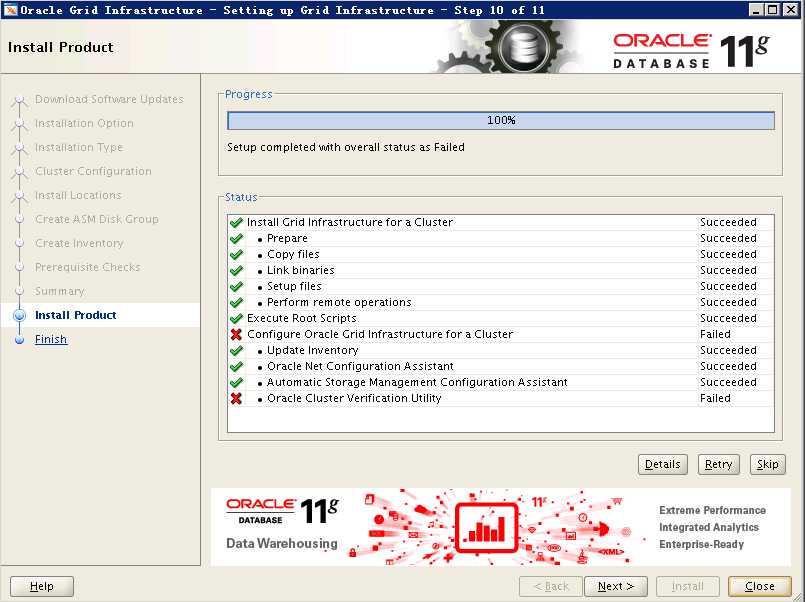The width and height of the screenshot is (805, 602).
Task: Click green check beside Copy files
Action: pyautogui.click(x=236, y=254)
